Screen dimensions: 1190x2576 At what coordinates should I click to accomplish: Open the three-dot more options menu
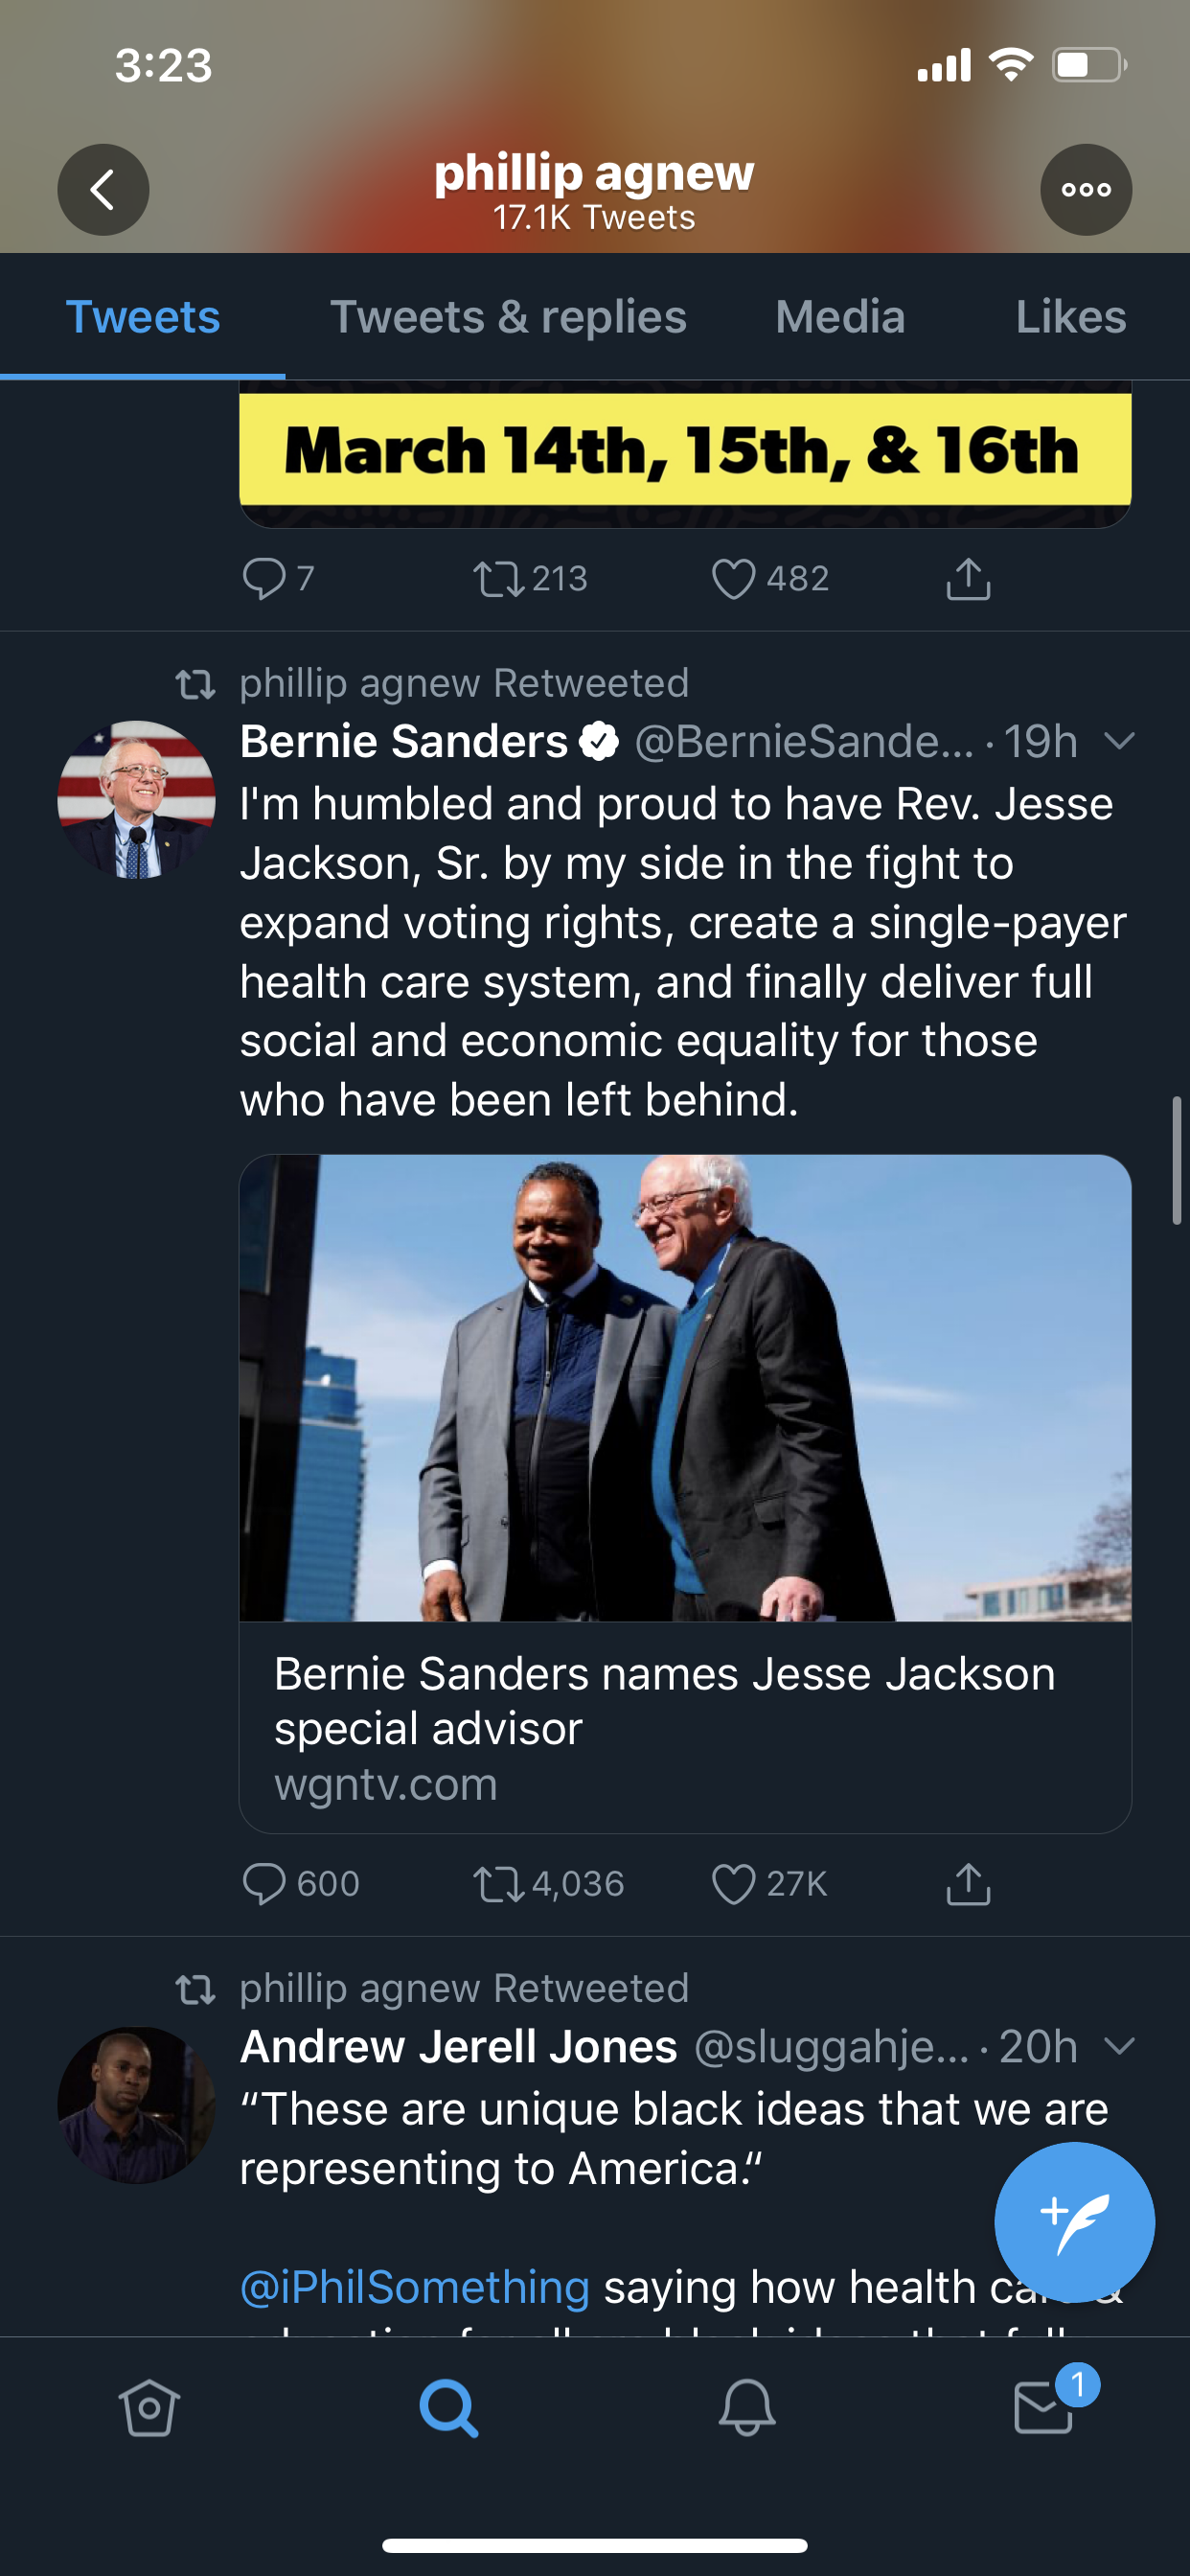(x=1085, y=190)
